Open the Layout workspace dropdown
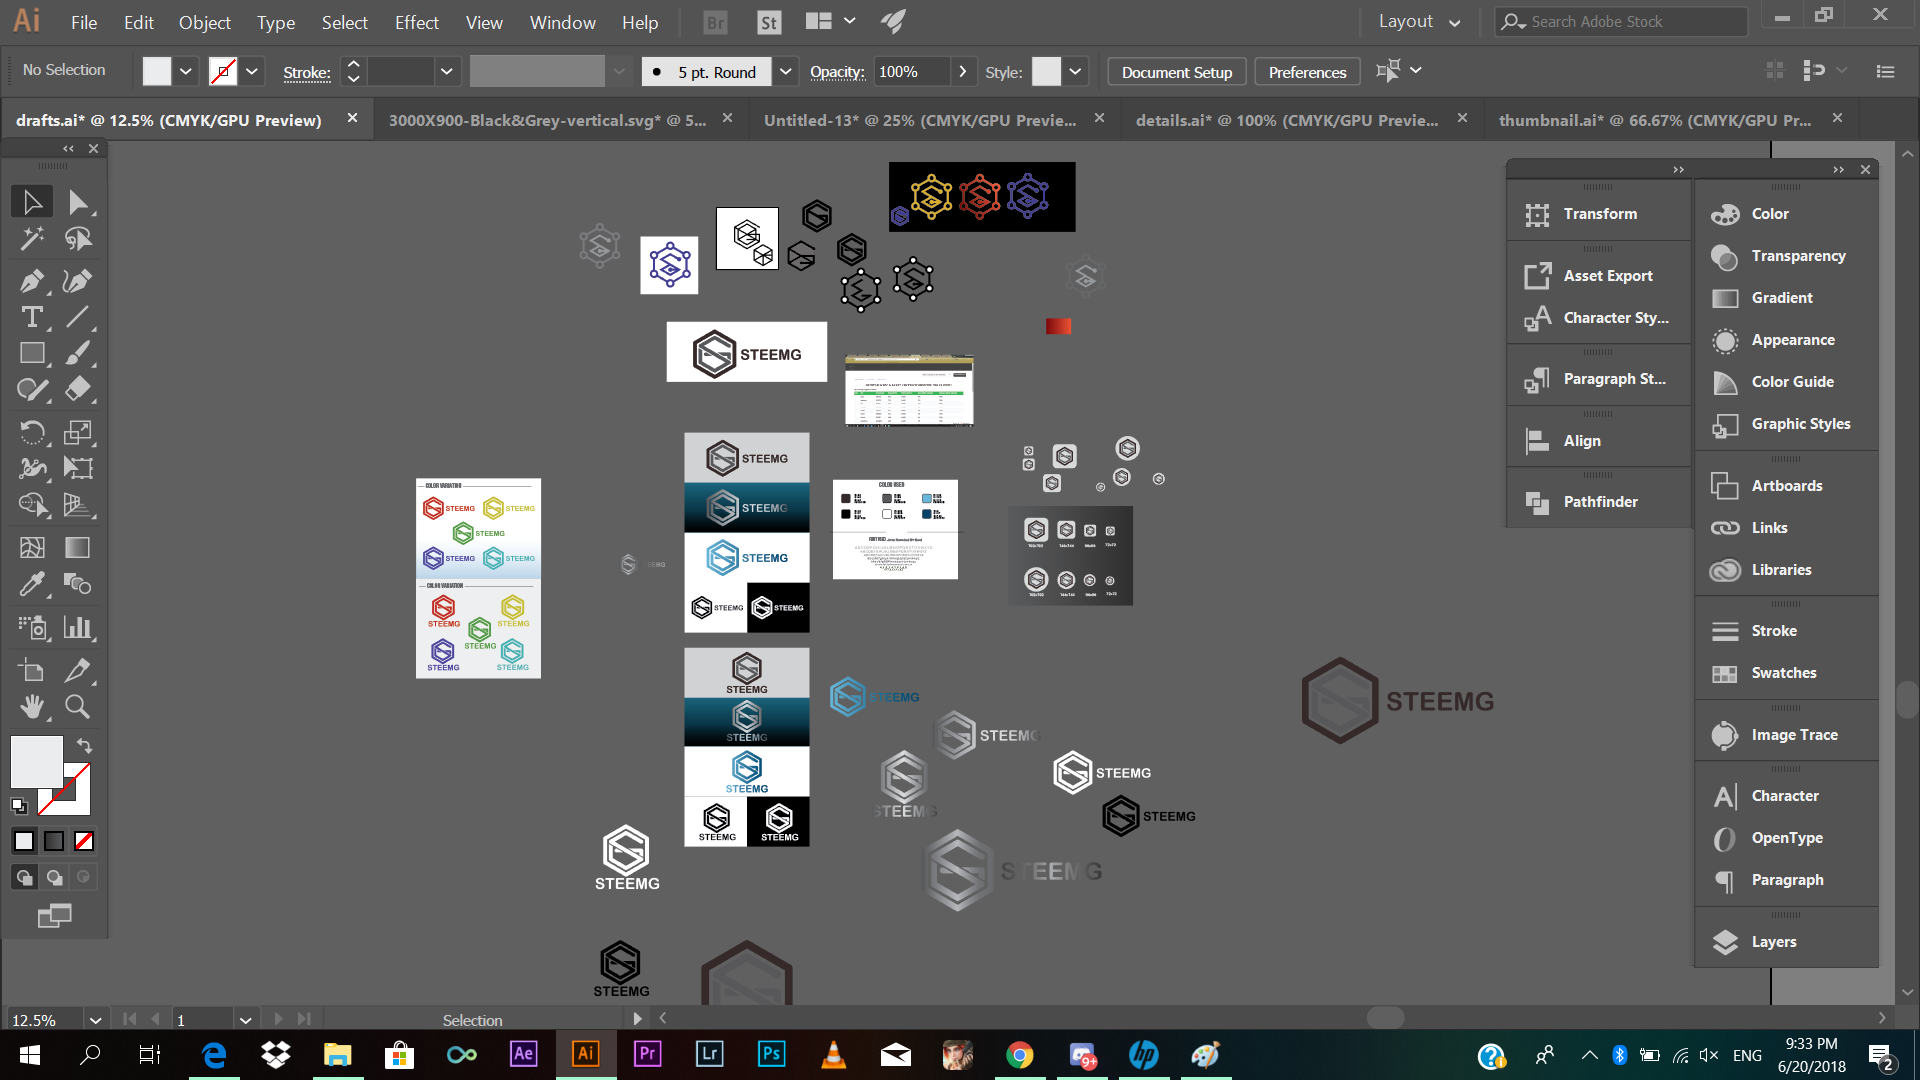The width and height of the screenshot is (1920, 1080). point(1418,22)
